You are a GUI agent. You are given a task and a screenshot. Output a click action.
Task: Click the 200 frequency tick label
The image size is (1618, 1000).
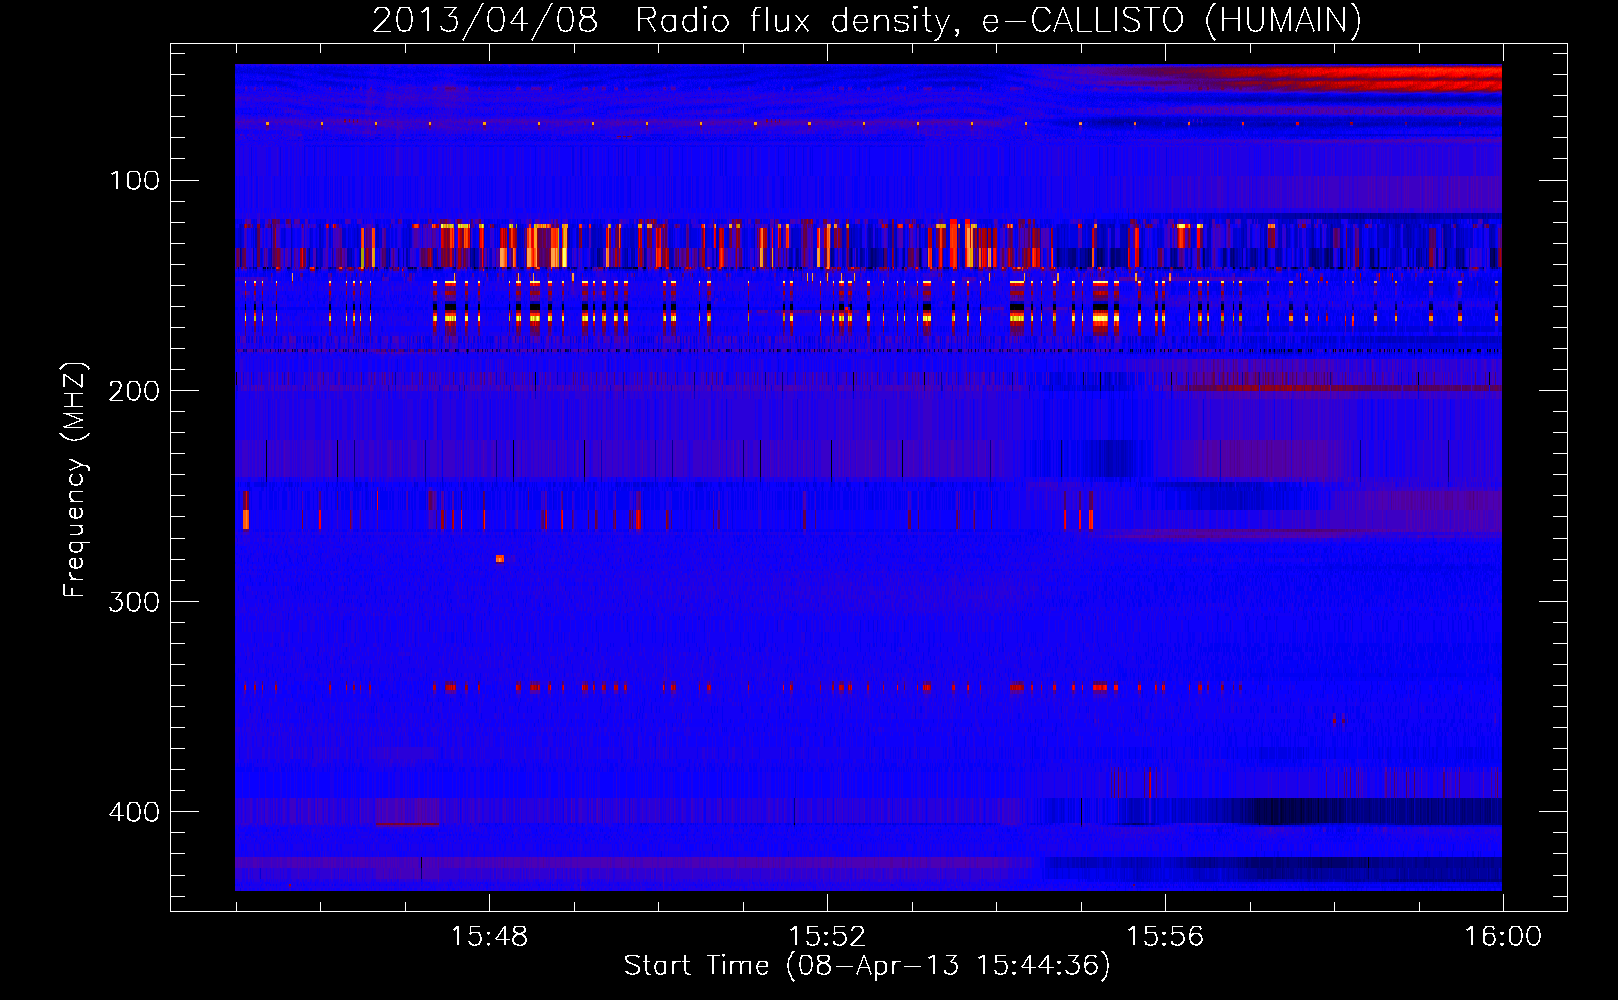pos(134,391)
